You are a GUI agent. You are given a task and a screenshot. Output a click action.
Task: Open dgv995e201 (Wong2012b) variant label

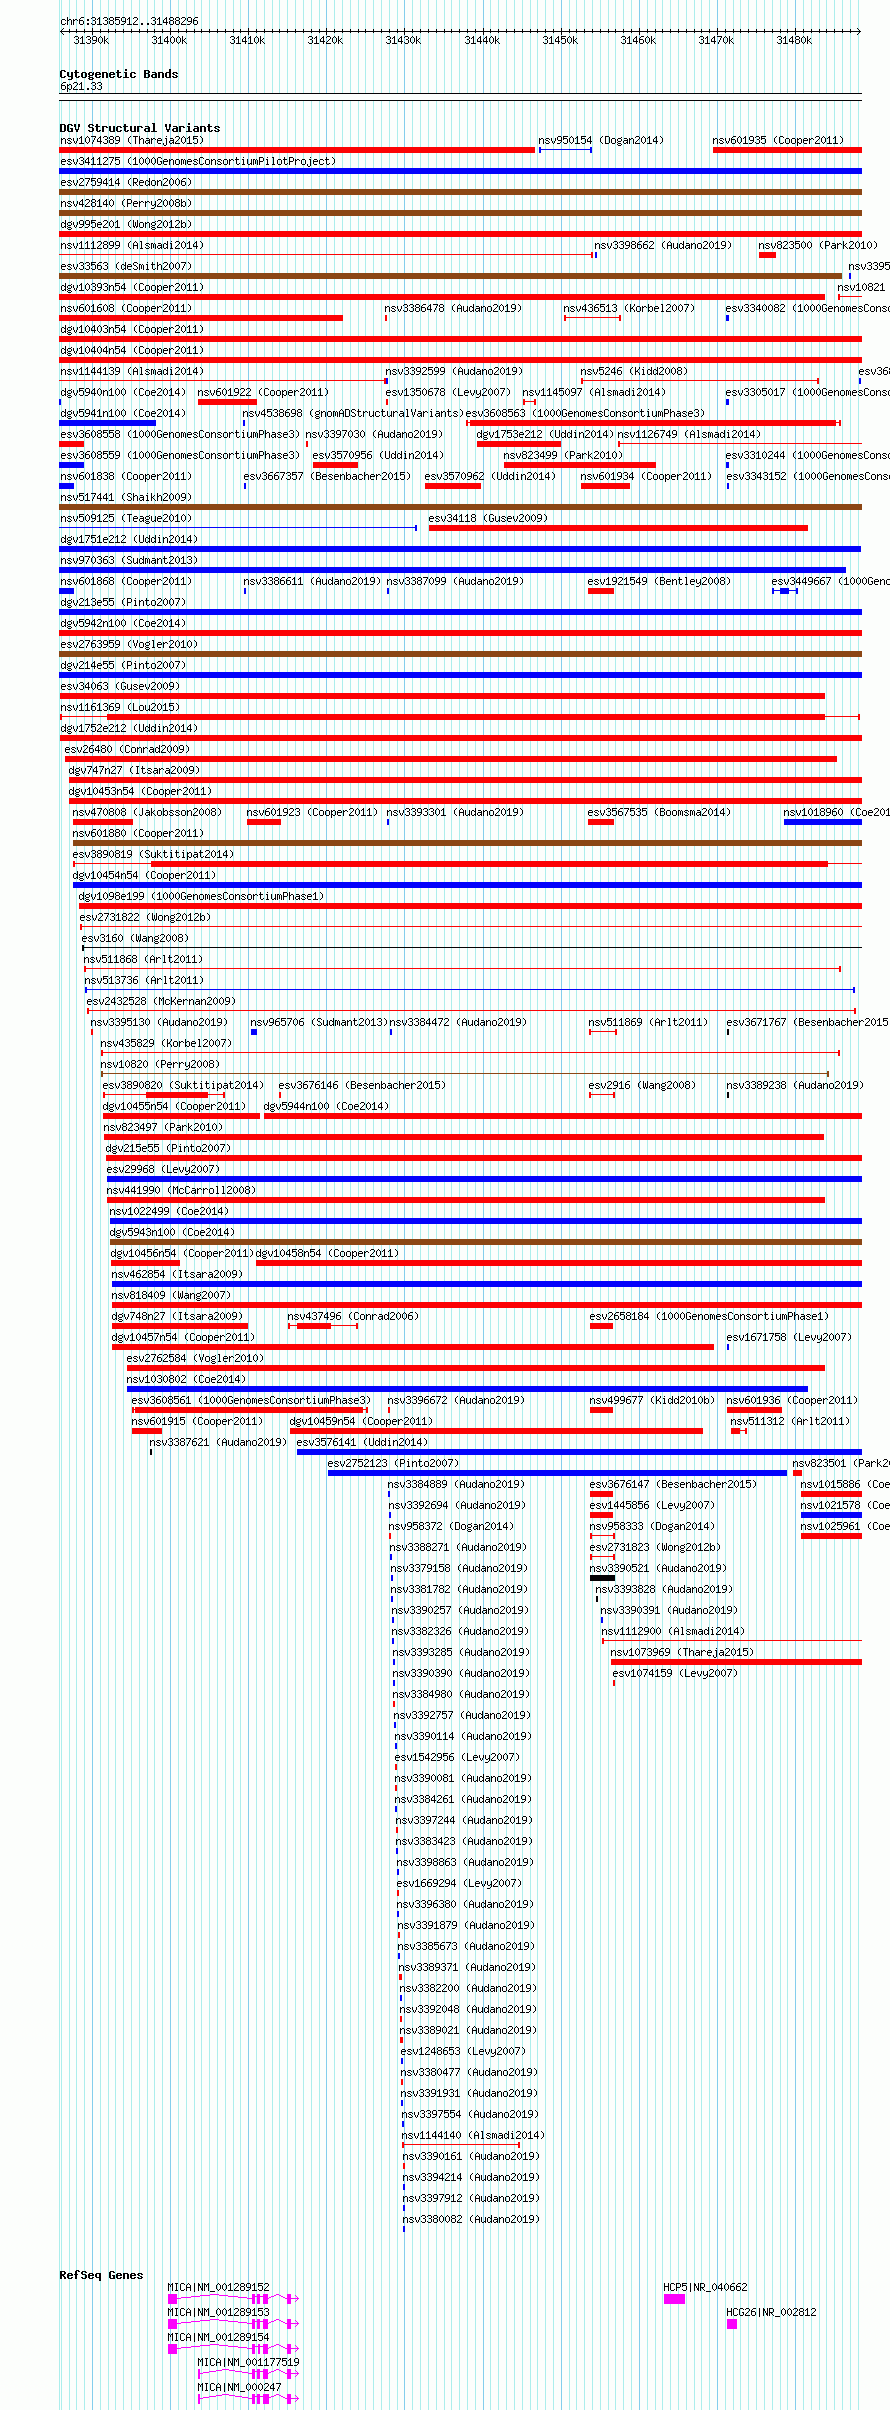[126, 224]
